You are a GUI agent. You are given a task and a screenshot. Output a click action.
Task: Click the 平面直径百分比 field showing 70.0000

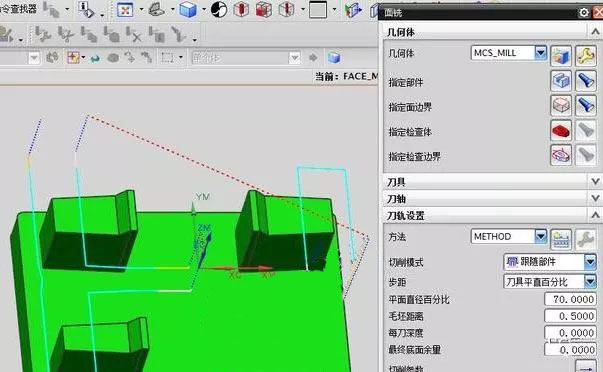click(x=570, y=299)
